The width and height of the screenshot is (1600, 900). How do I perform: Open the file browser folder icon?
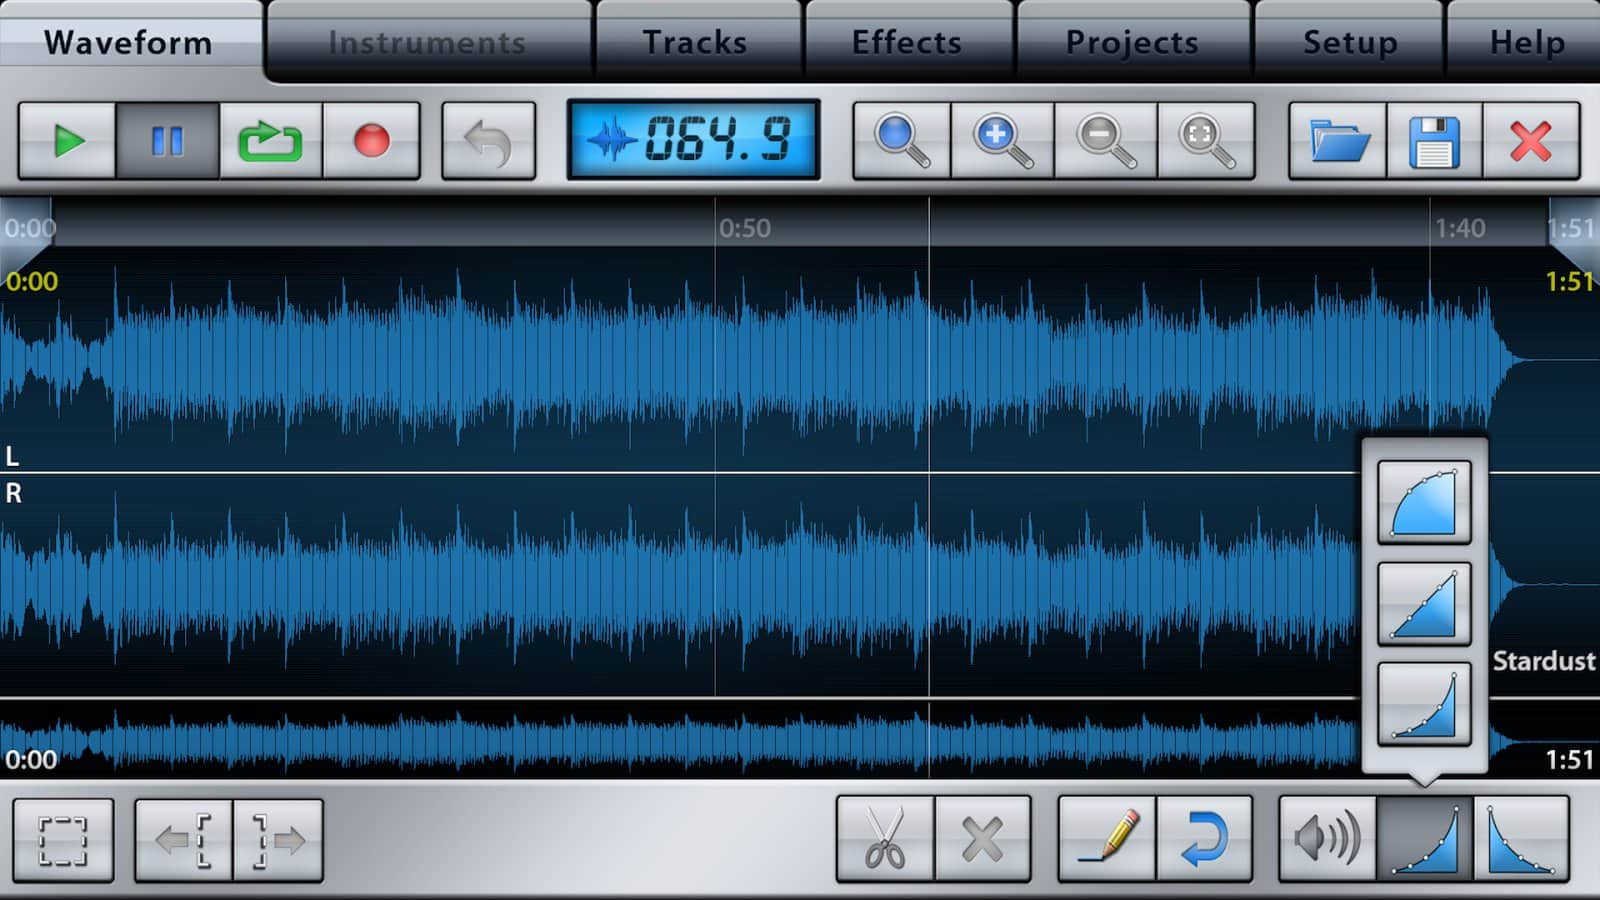click(1333, 139)
